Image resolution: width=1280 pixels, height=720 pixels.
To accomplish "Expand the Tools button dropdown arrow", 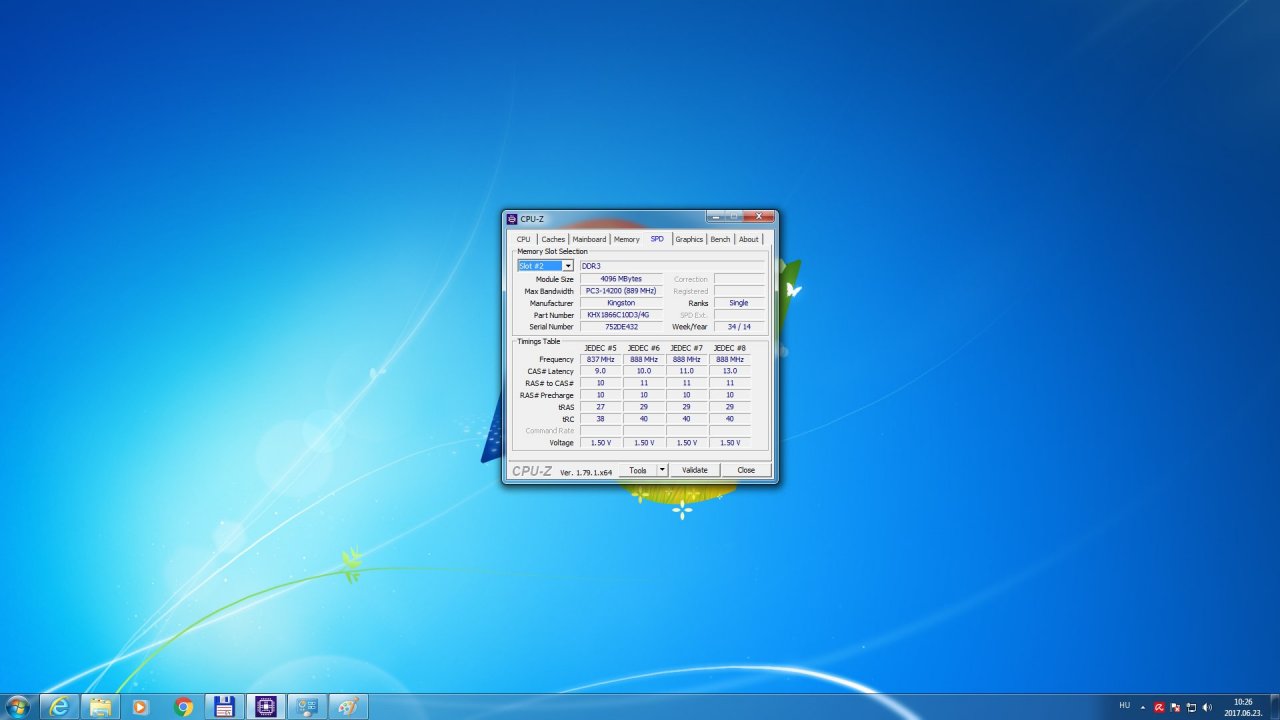I will (662, 470).
